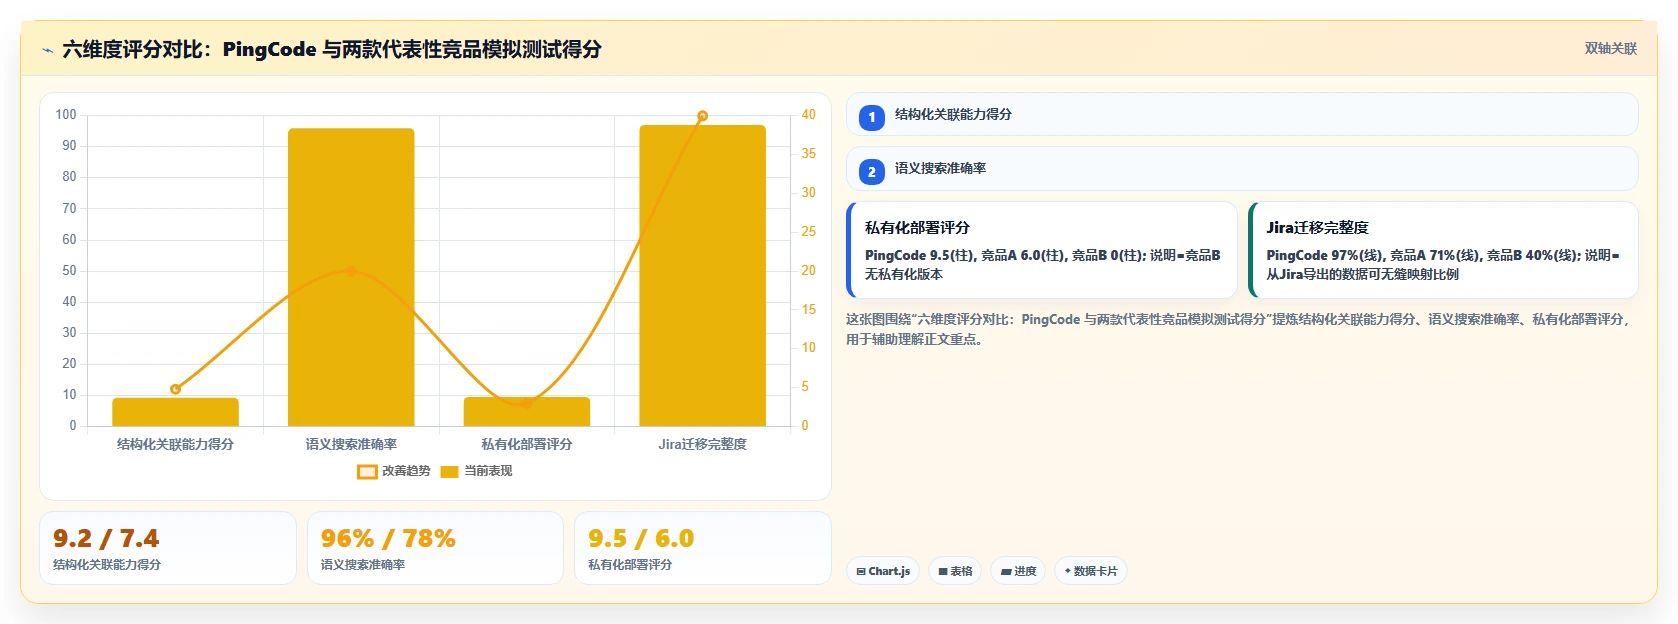The image size is (1678, 624).
Task: Select the 结构化关联能力得分 list item
Action: (x=1242, y=114)
